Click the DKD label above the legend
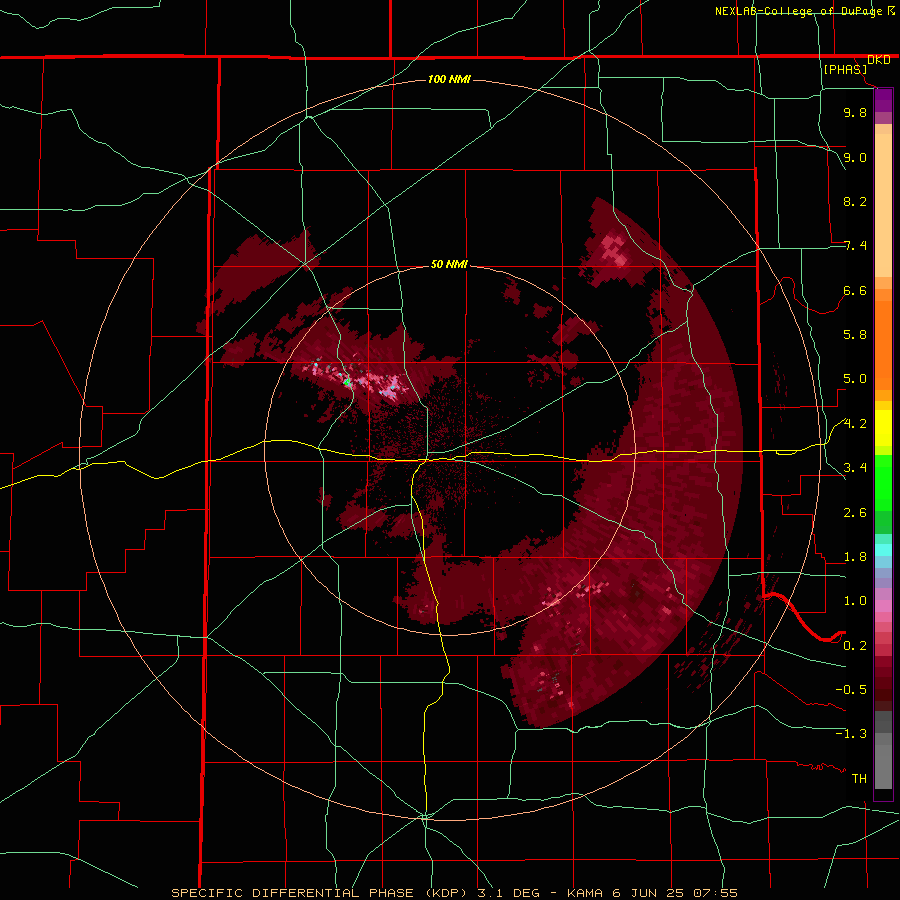 point(879,60)
